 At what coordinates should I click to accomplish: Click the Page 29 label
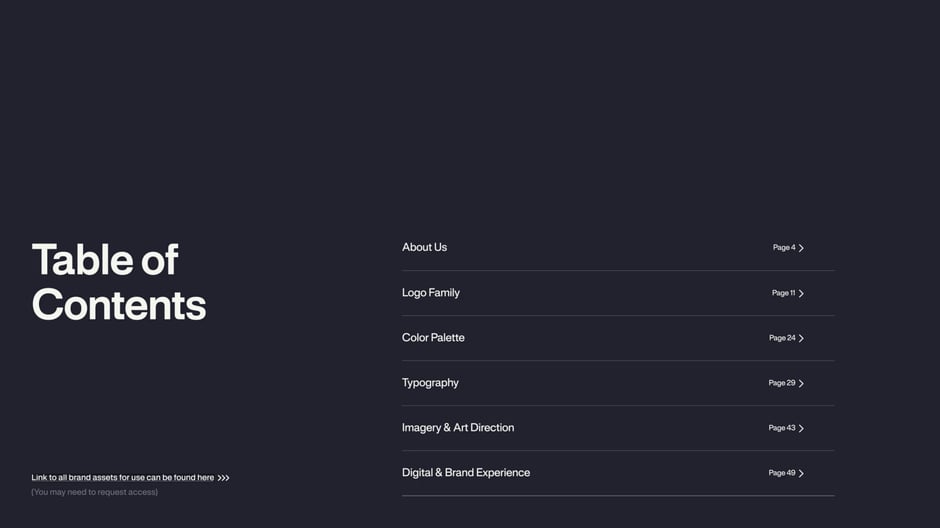pyautogui.click(x=782, y=383)
